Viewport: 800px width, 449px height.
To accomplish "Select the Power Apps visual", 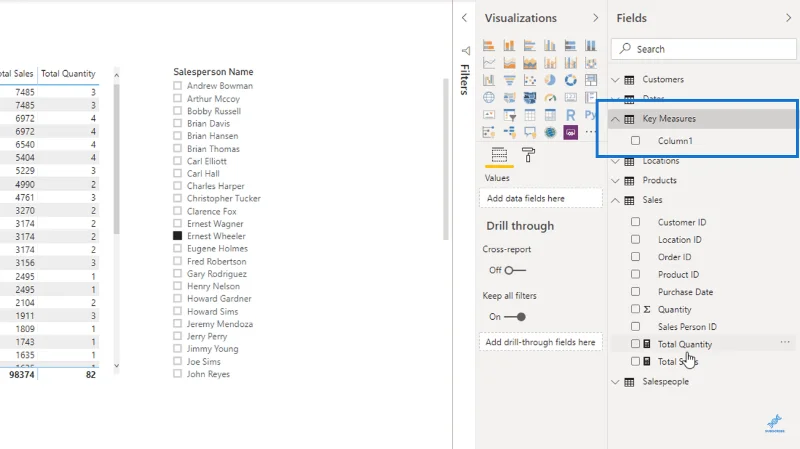I will pyautogui.click(x=570, y=132).
